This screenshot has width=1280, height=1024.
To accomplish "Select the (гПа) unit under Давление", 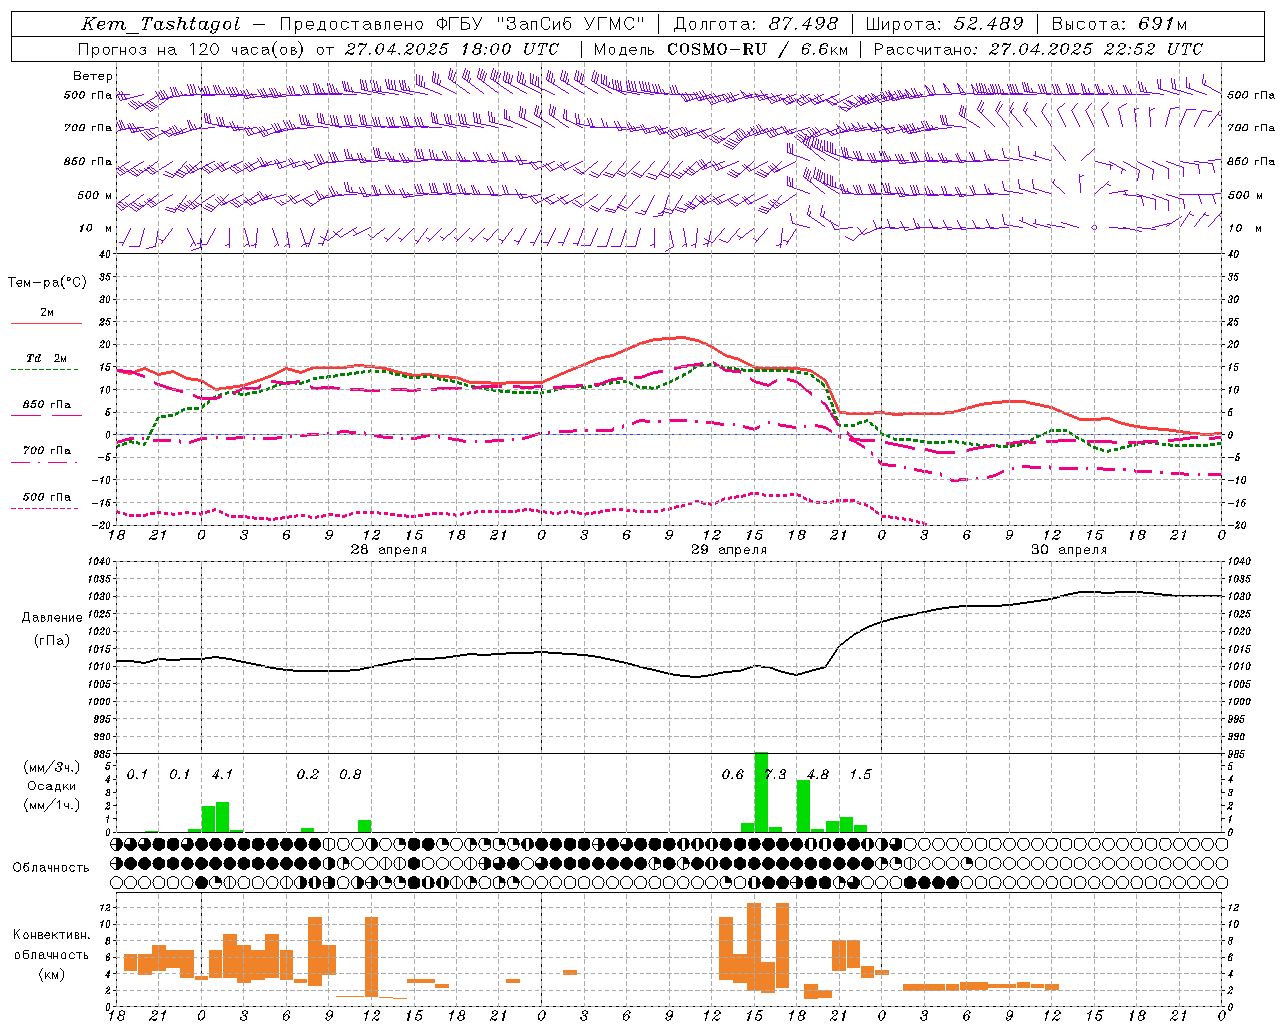I will click(x=52, y=641).
